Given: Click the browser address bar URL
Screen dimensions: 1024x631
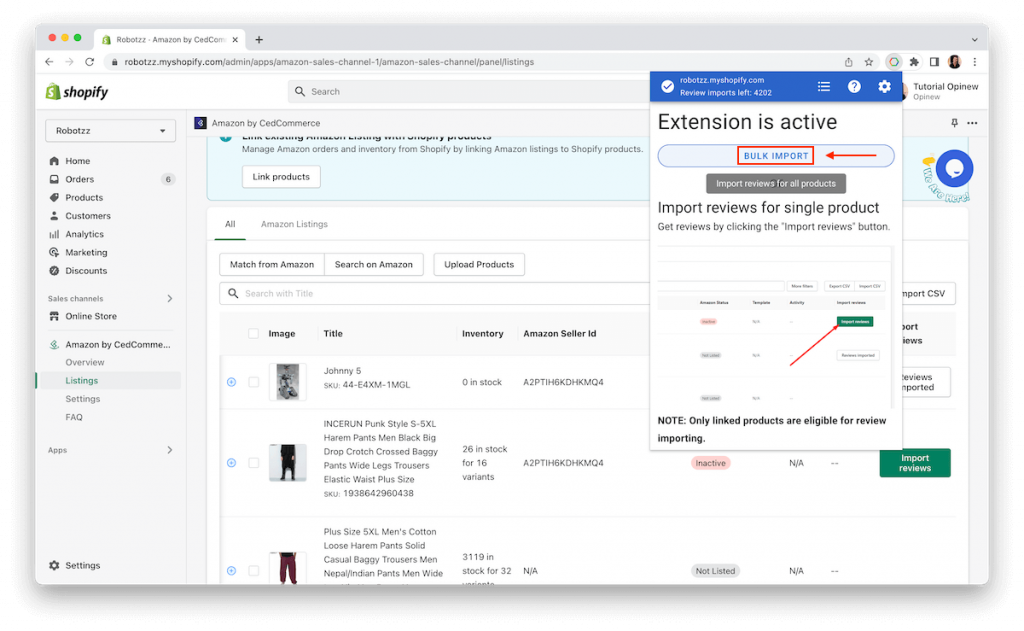Looking at the screenshot, I should click(x=329, y=62).
